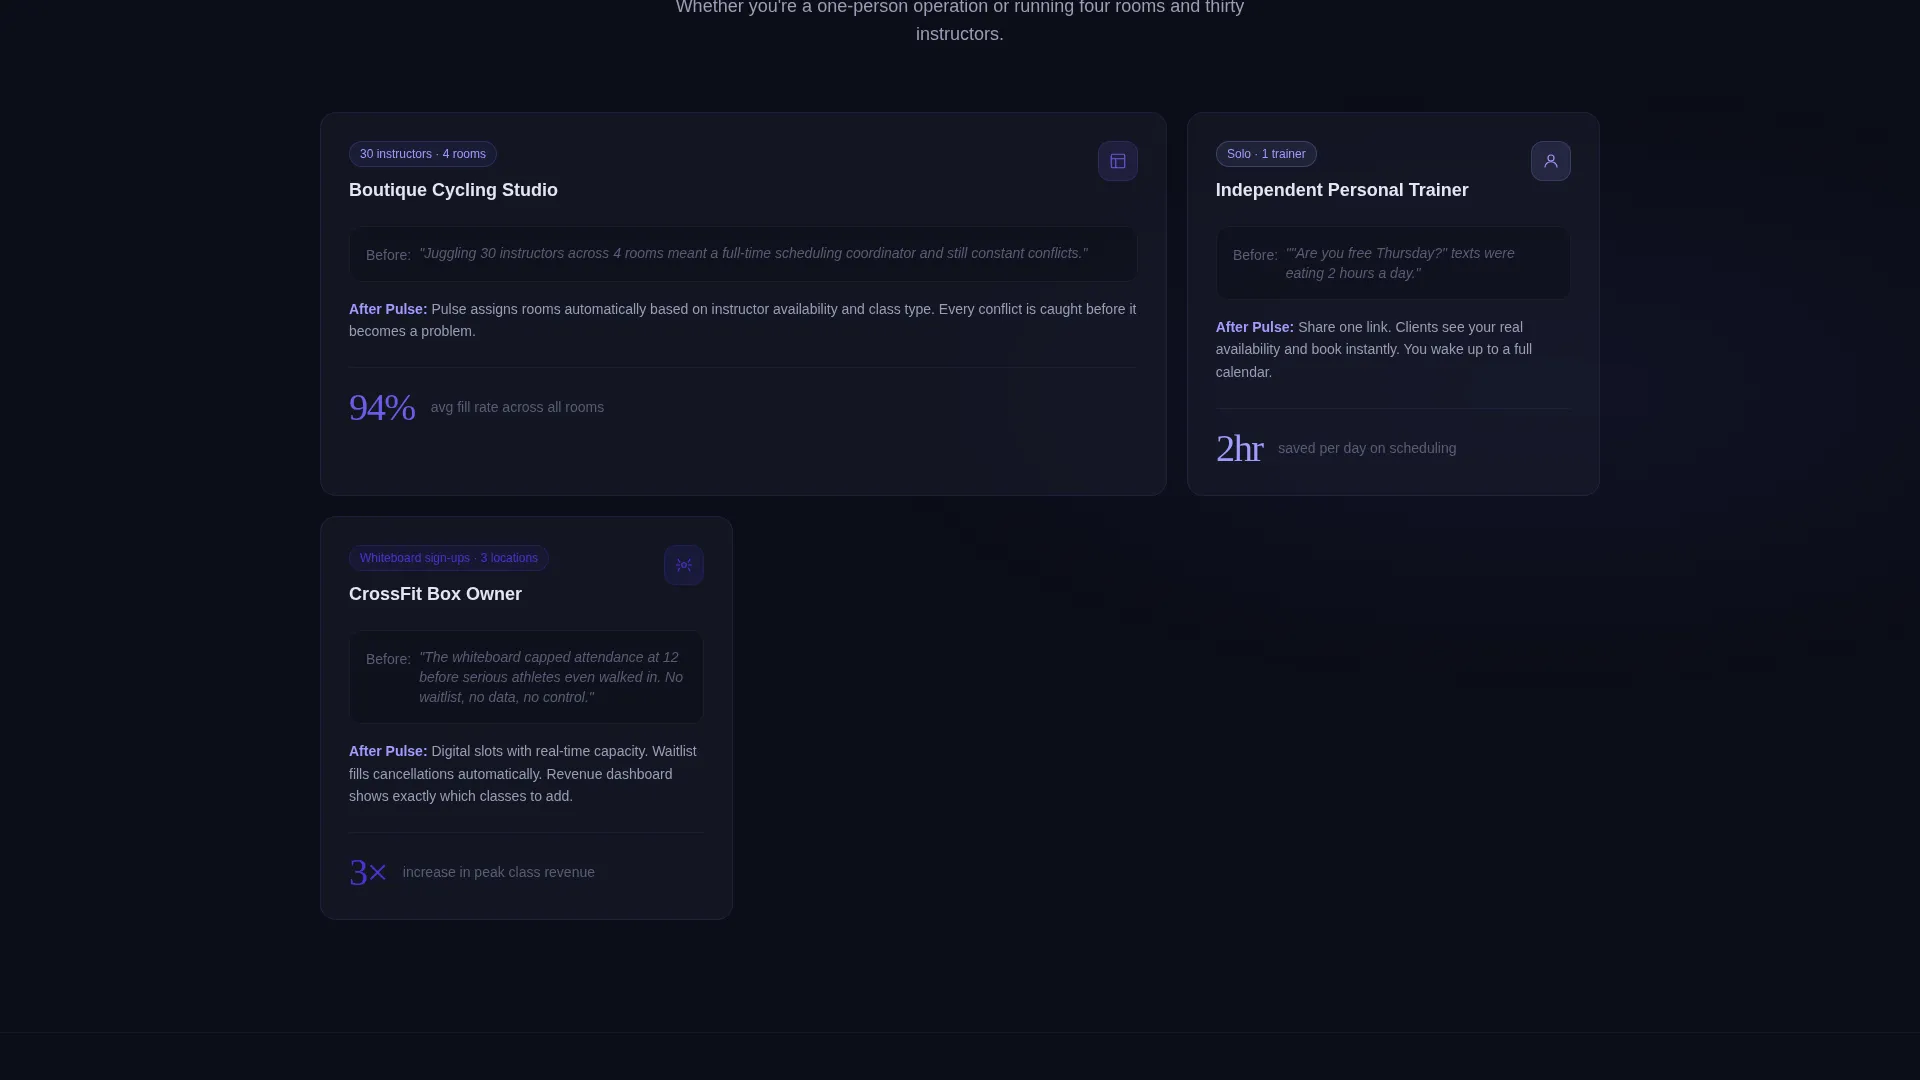1920x1080 pixels.
Task: Click 'Pulse assigns rooms automatically' description
Action: click(743, 320)
